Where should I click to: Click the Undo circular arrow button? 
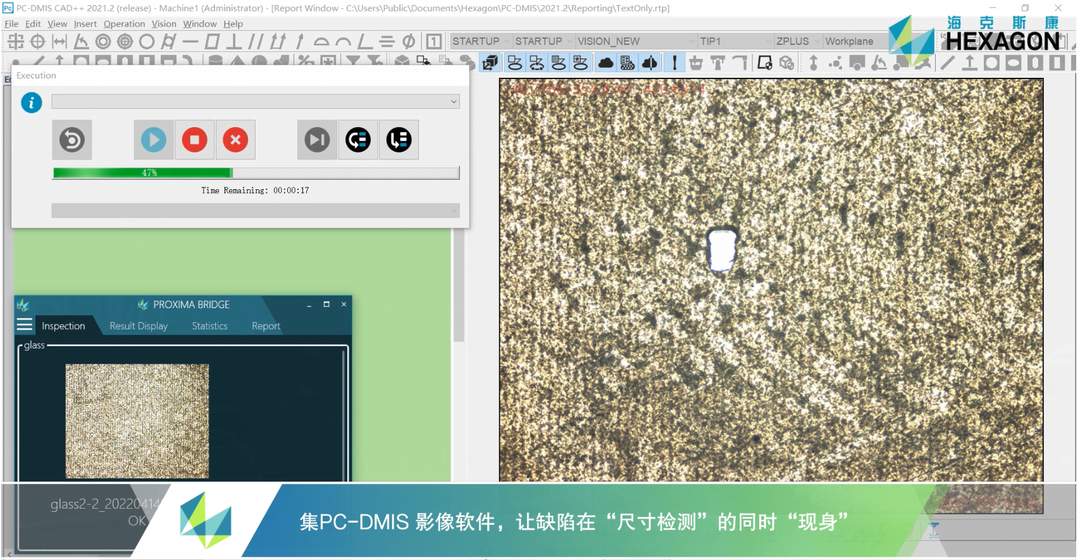click(x=72, y=140)
